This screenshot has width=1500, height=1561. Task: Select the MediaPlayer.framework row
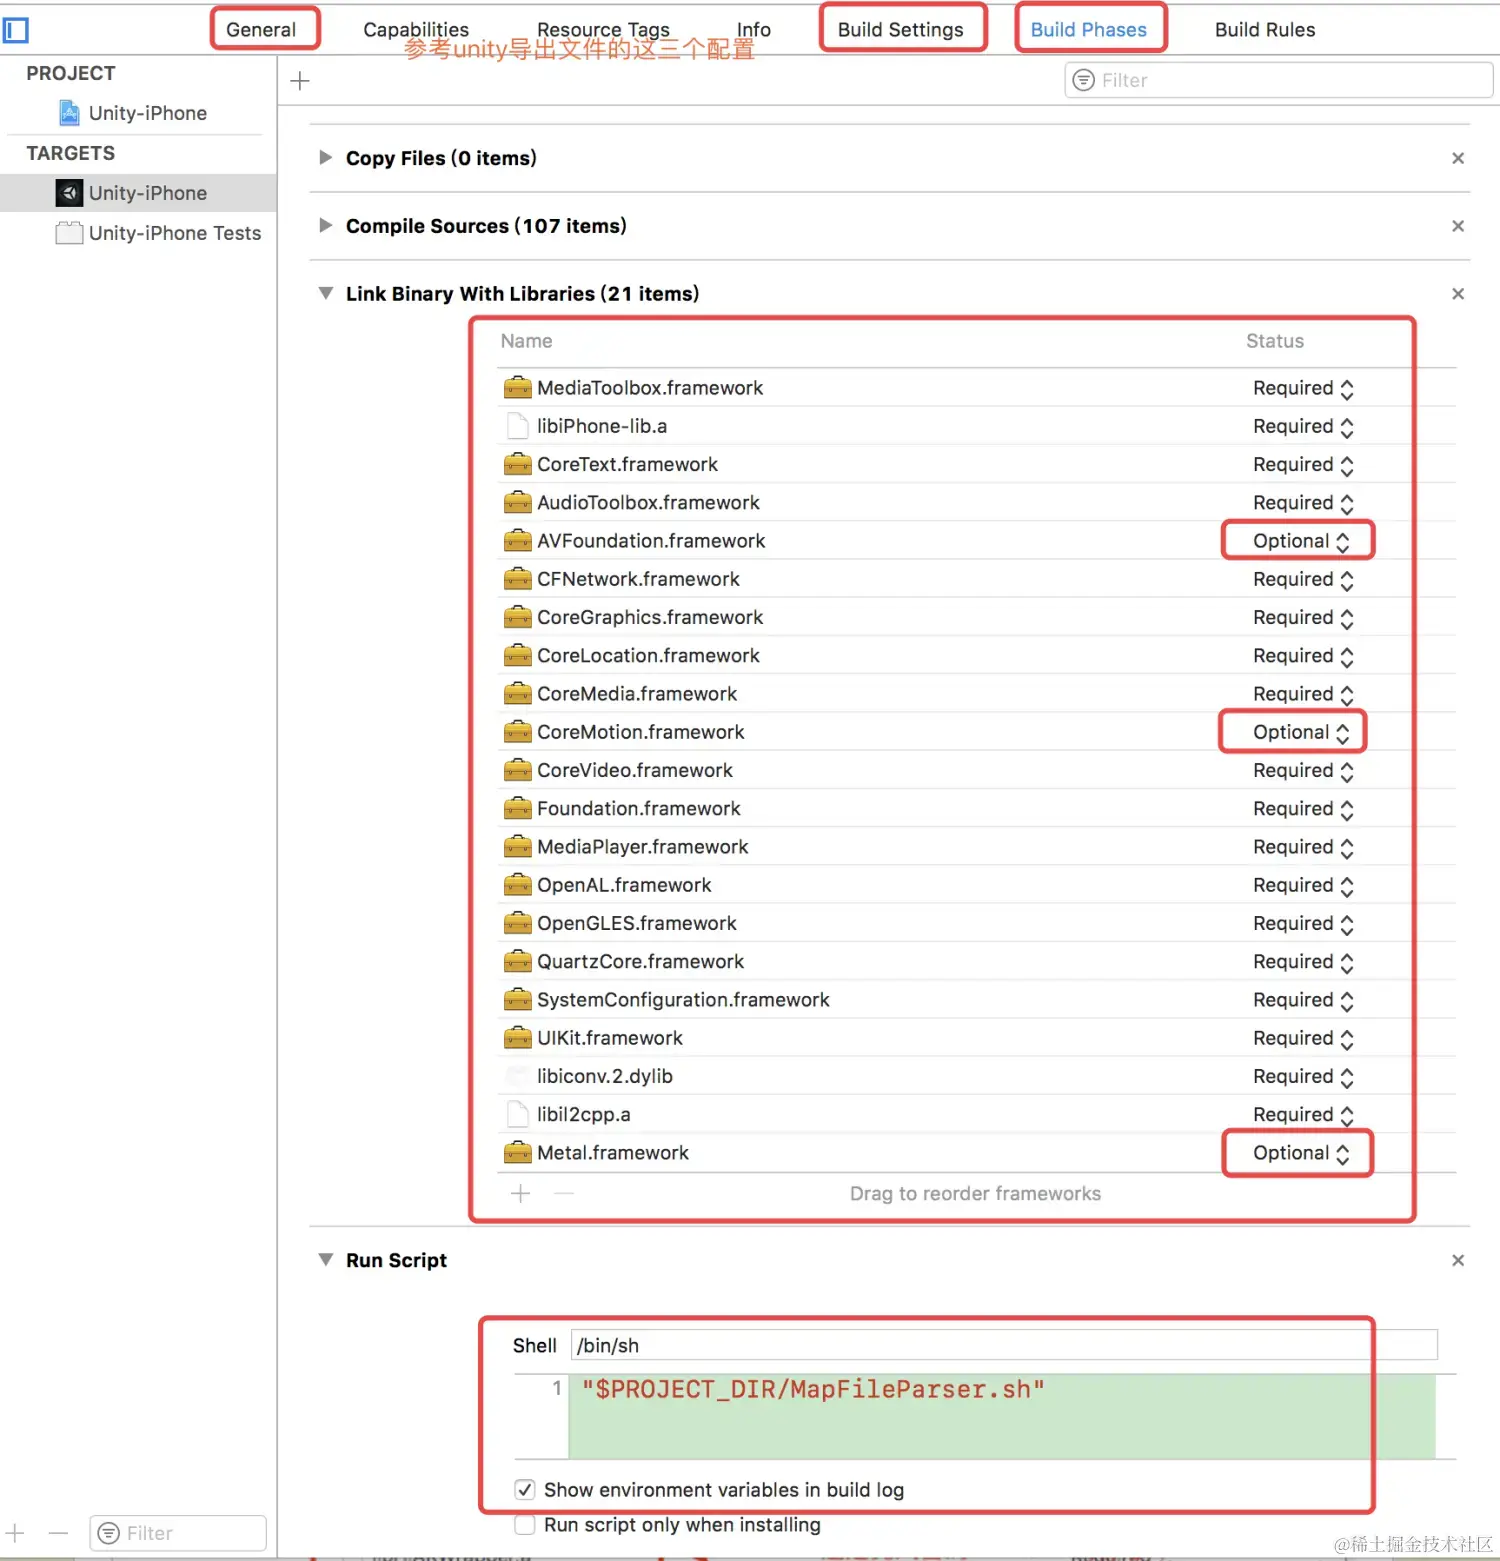coord(977,847)
